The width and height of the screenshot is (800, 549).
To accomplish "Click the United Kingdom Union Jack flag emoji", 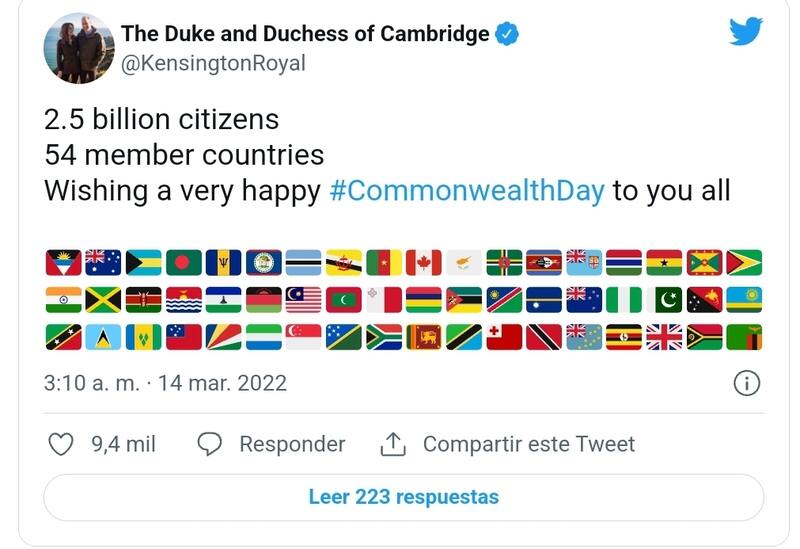I will (663, 337).
